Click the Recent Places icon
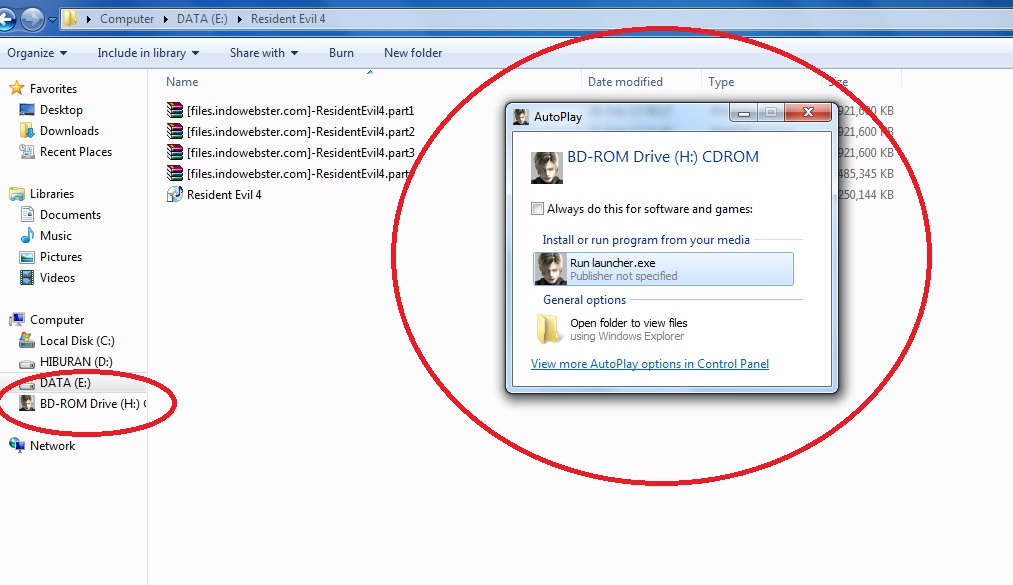 tap(26, 152)
